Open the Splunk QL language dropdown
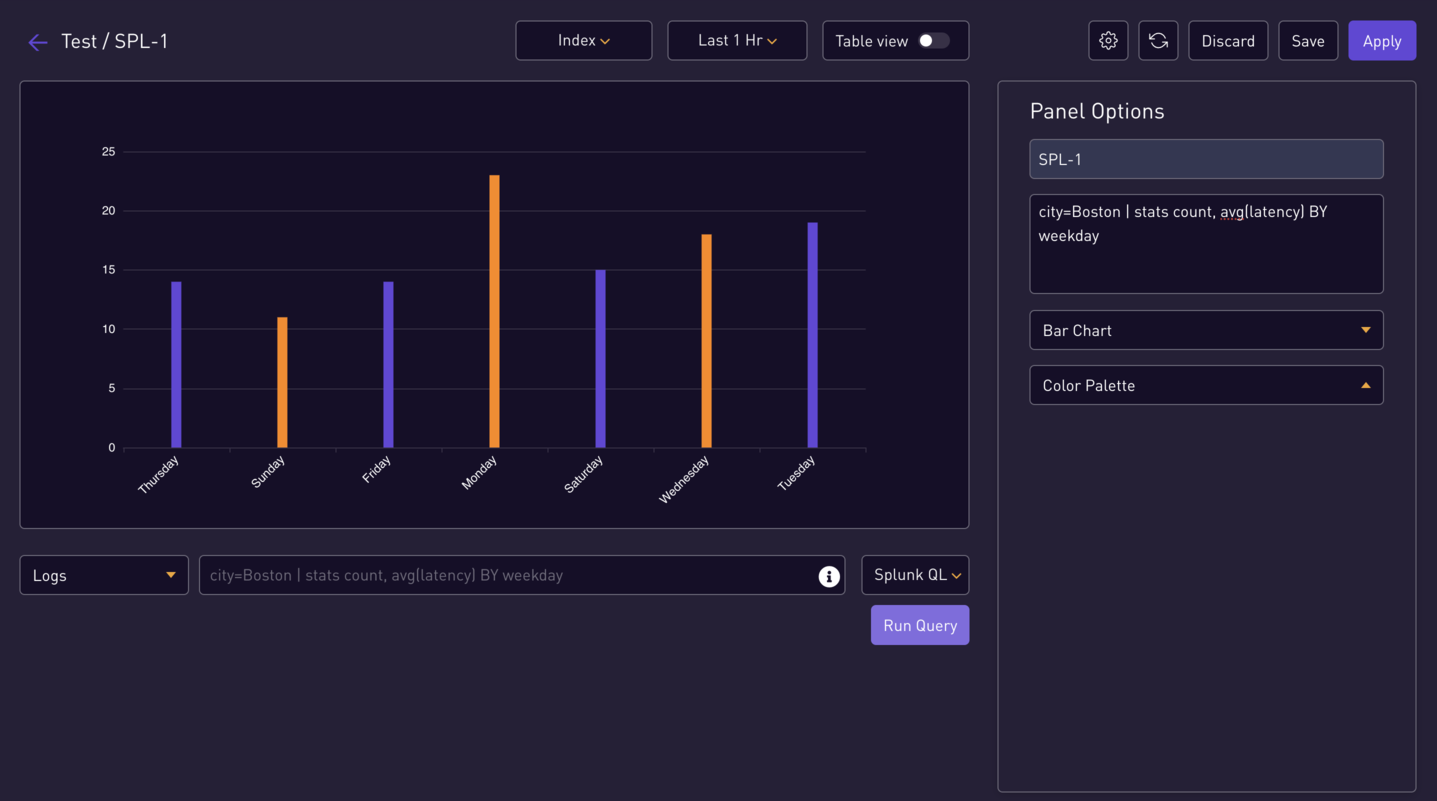The width and height of the screenshot is (1437, 801). tap(915, 575)
